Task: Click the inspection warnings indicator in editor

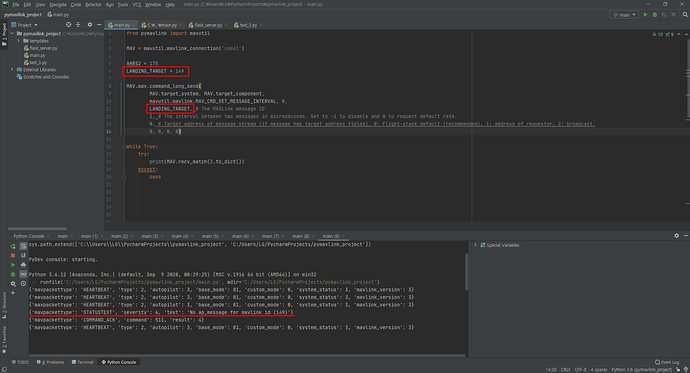Action: tap(663, 34)
